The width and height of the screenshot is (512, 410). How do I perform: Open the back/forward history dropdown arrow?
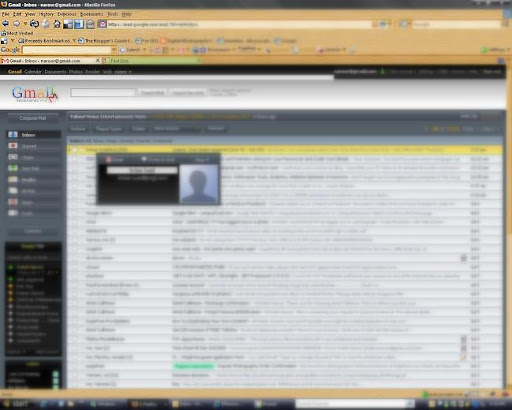(25, 24)
